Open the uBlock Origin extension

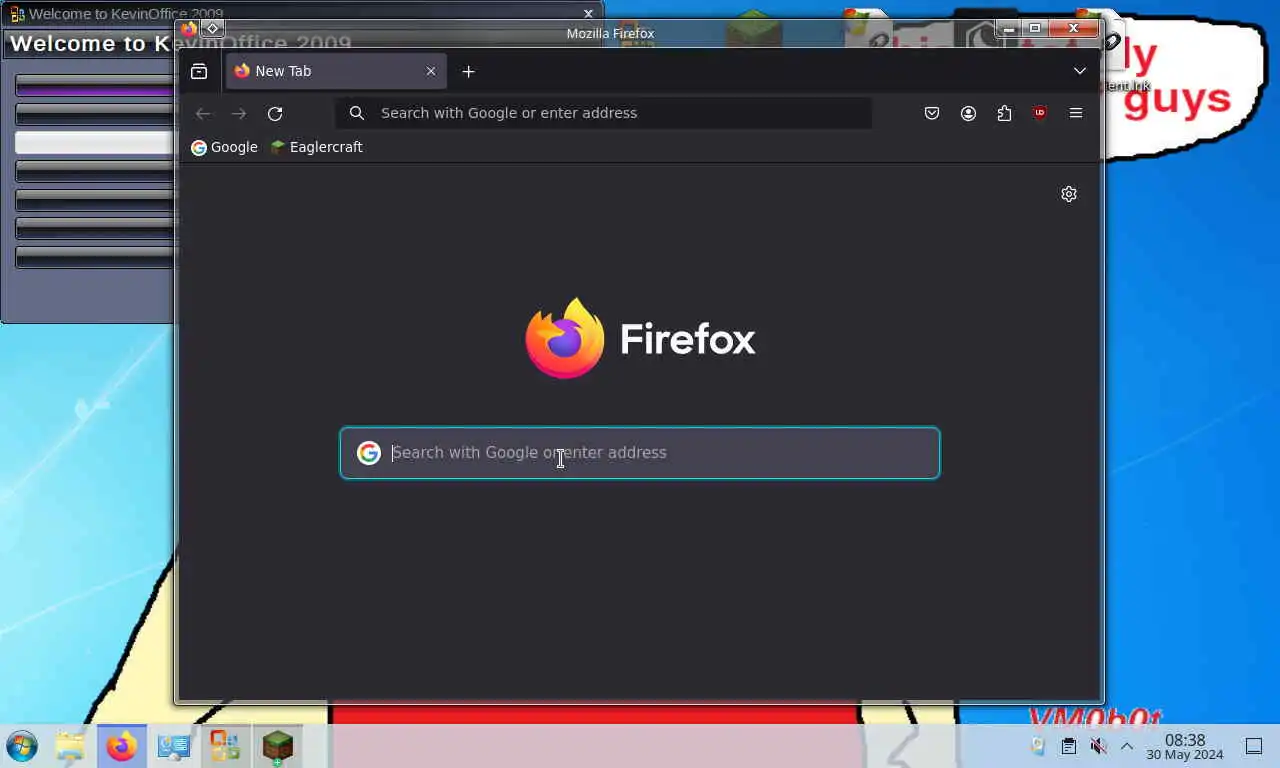click(1040, 113)
